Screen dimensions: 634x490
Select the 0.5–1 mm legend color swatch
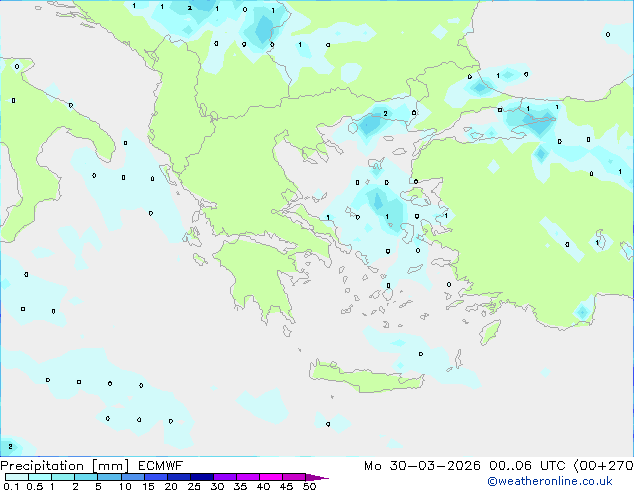(40, 477)
